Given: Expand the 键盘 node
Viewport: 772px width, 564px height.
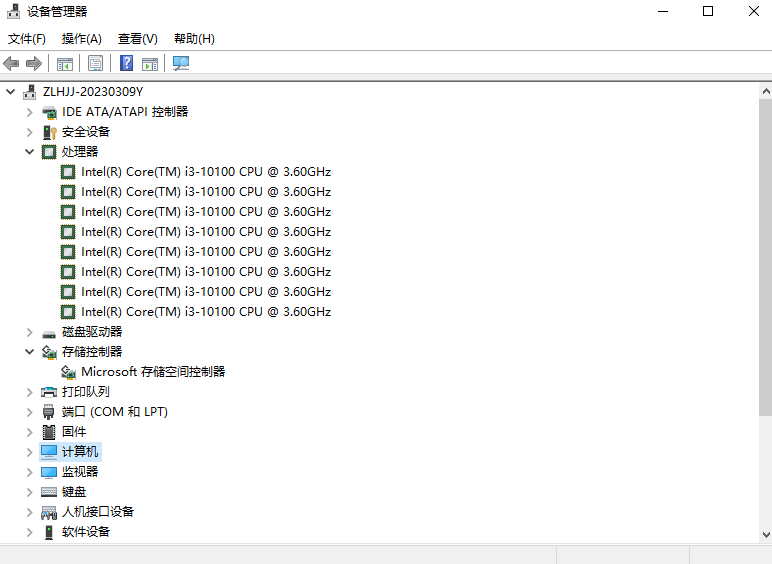Looking at the screenshot, I should (x=30, y=492).
